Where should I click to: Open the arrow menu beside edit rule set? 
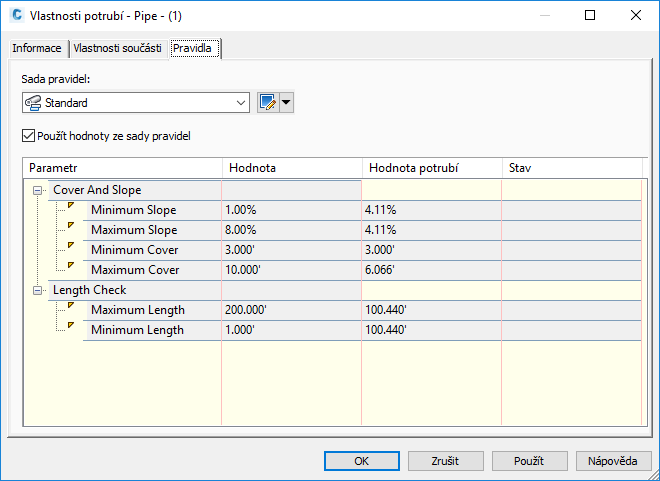click(x=287, y=102)
